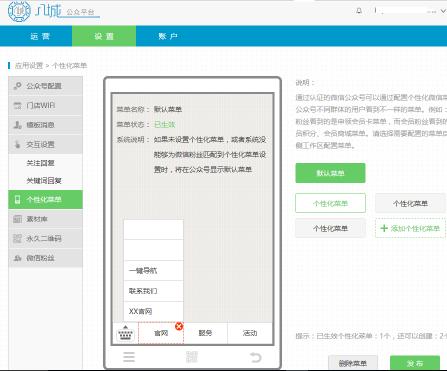This screenshot has height=371, width=447.
Task: Click the platform logo emblem
Action: click(x=19, y=11)
